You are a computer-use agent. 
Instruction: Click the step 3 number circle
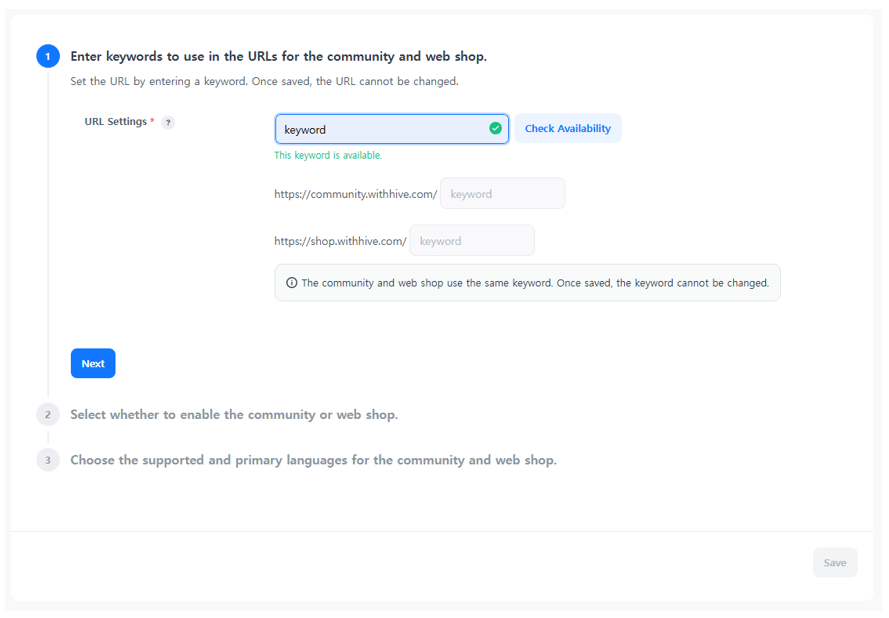pyautogui.click(x=48, y=460)
